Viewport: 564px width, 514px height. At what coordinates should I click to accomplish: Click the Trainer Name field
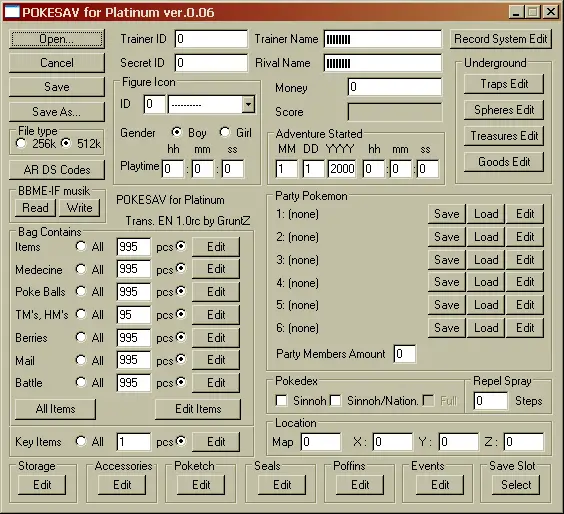(x=383, y=39)
